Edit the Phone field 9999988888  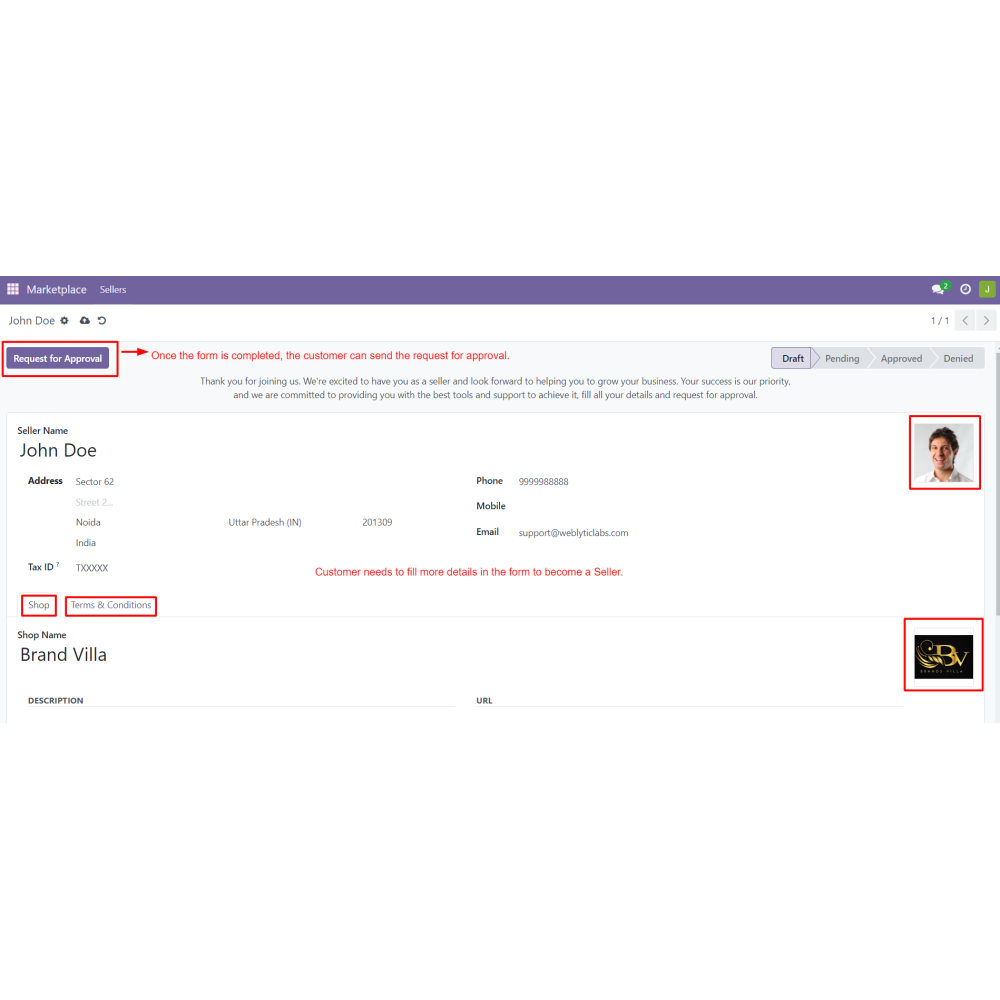[543, 482]
